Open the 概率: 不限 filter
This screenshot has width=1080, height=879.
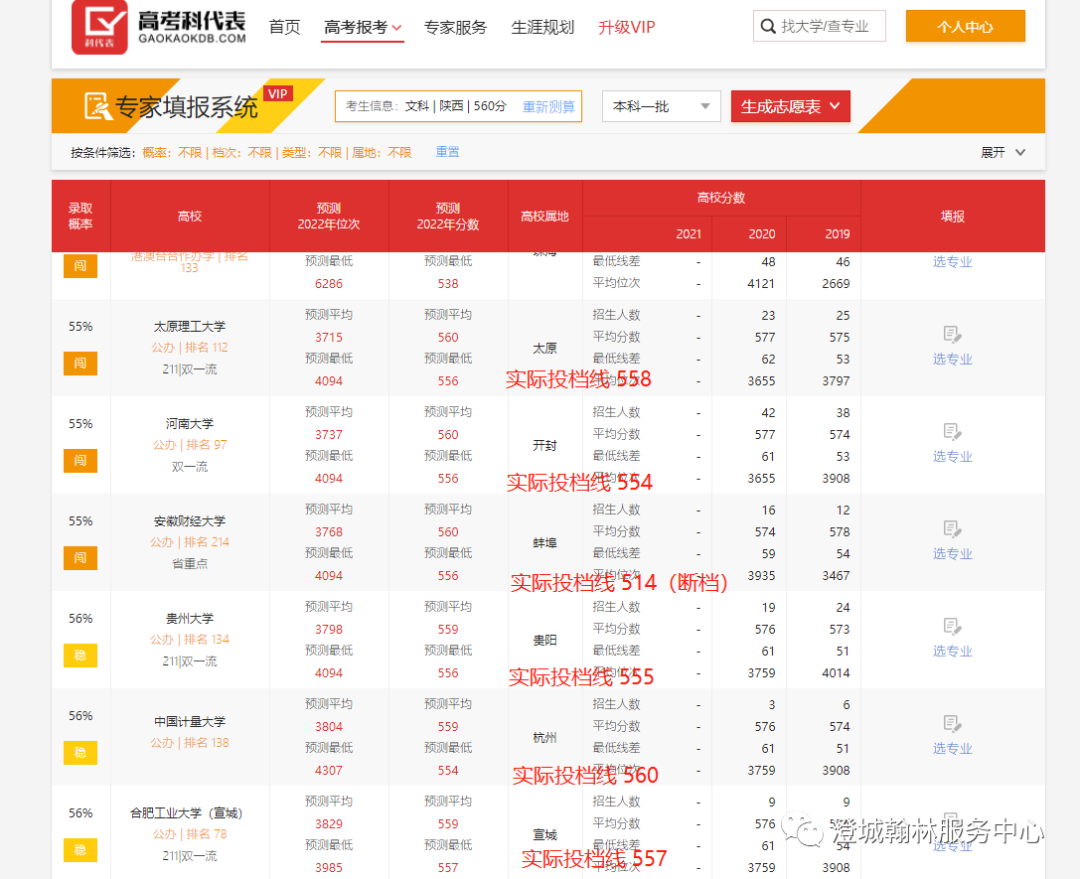(x=172, y=152)
